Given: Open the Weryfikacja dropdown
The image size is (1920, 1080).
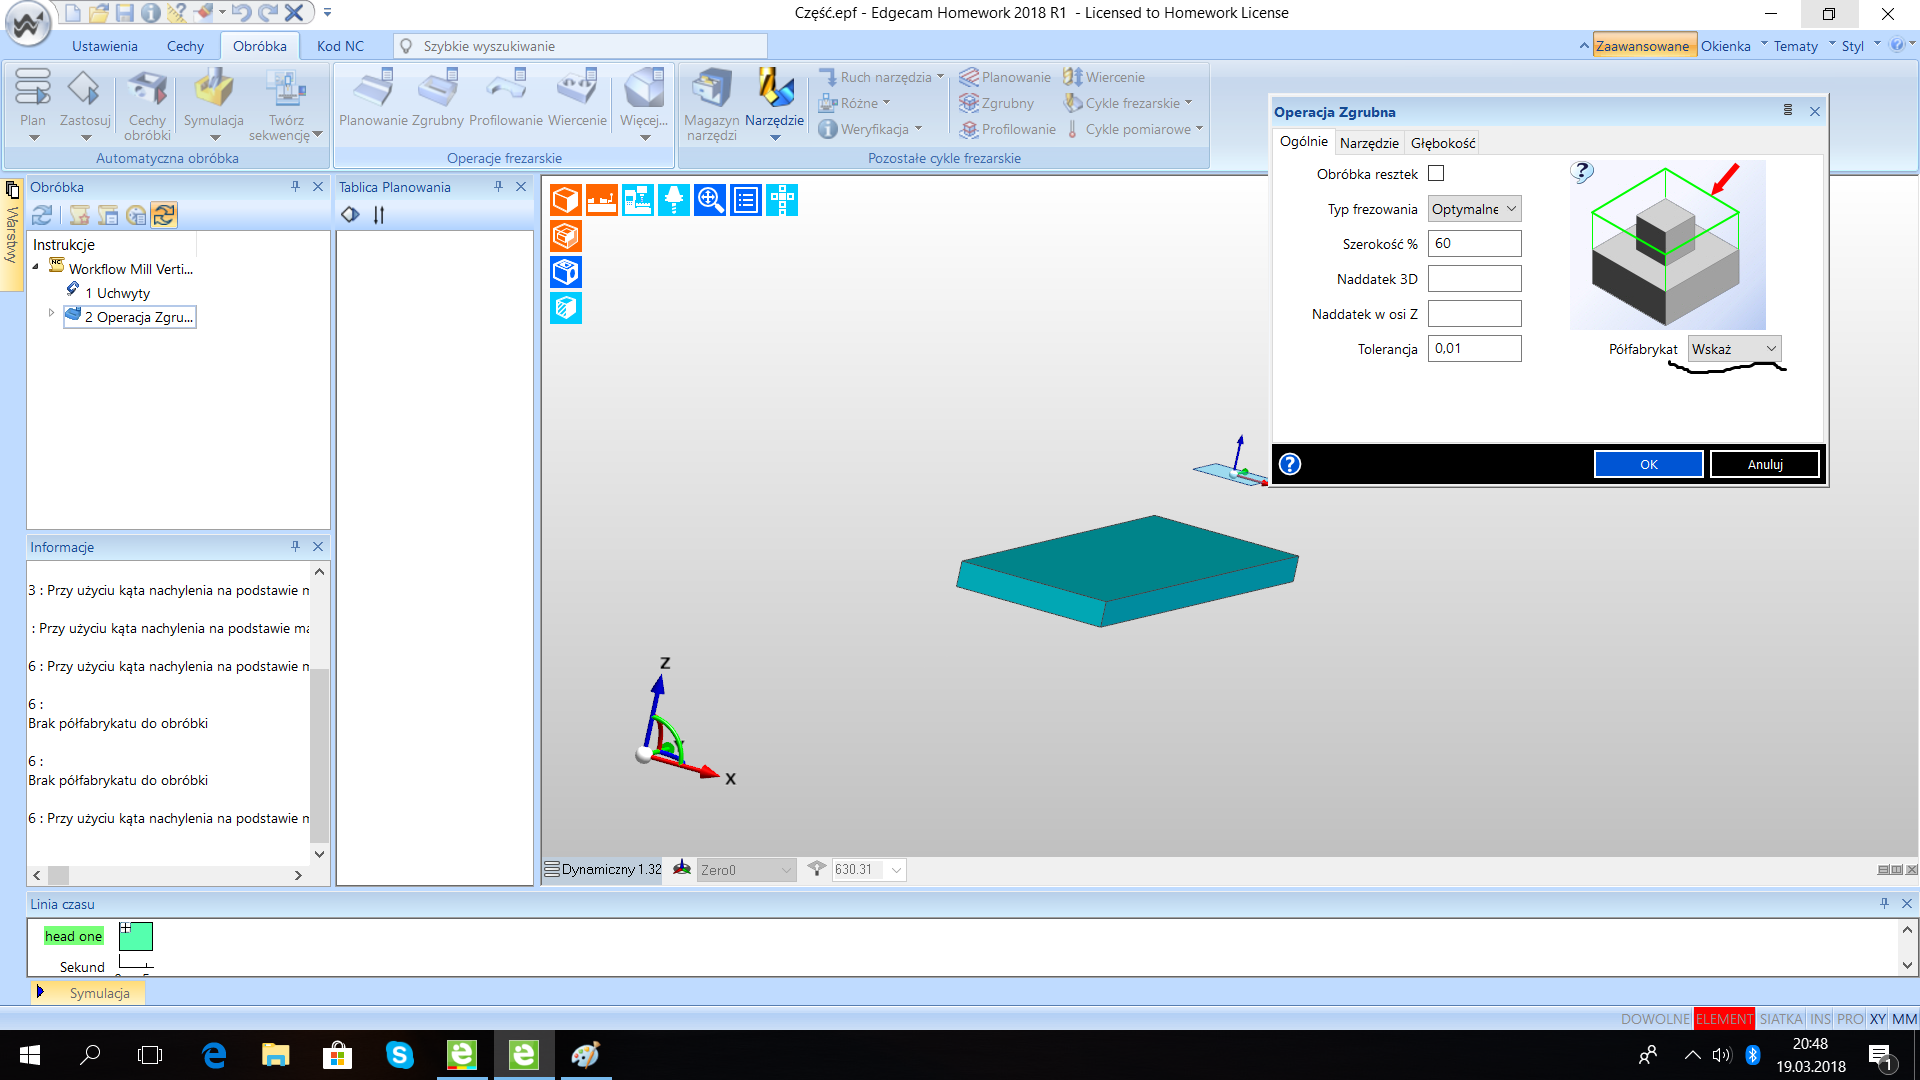Looking at the screenshot, I should (x=870, y=129).
